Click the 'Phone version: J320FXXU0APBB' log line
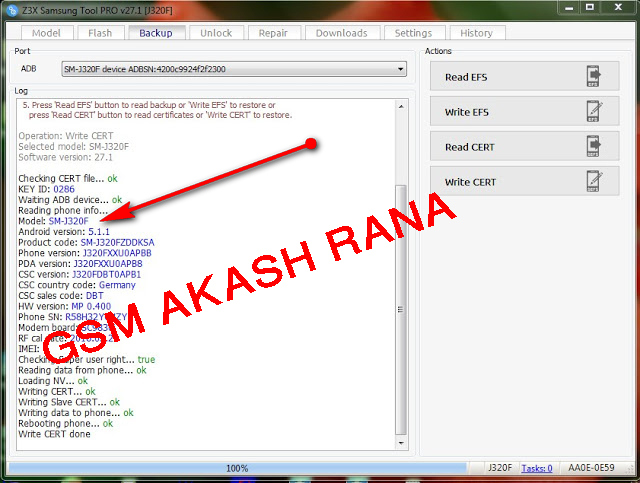 click(85, 253)
